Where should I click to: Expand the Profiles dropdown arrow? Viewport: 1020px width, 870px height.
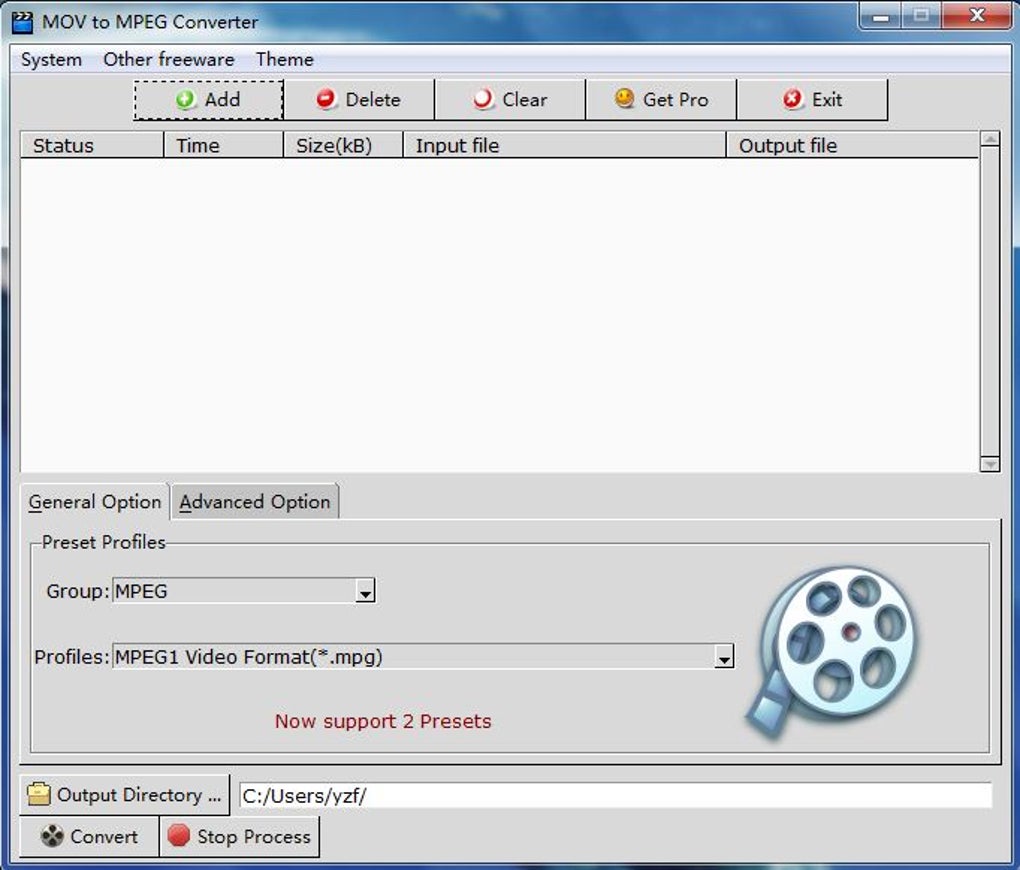(724, 657)
